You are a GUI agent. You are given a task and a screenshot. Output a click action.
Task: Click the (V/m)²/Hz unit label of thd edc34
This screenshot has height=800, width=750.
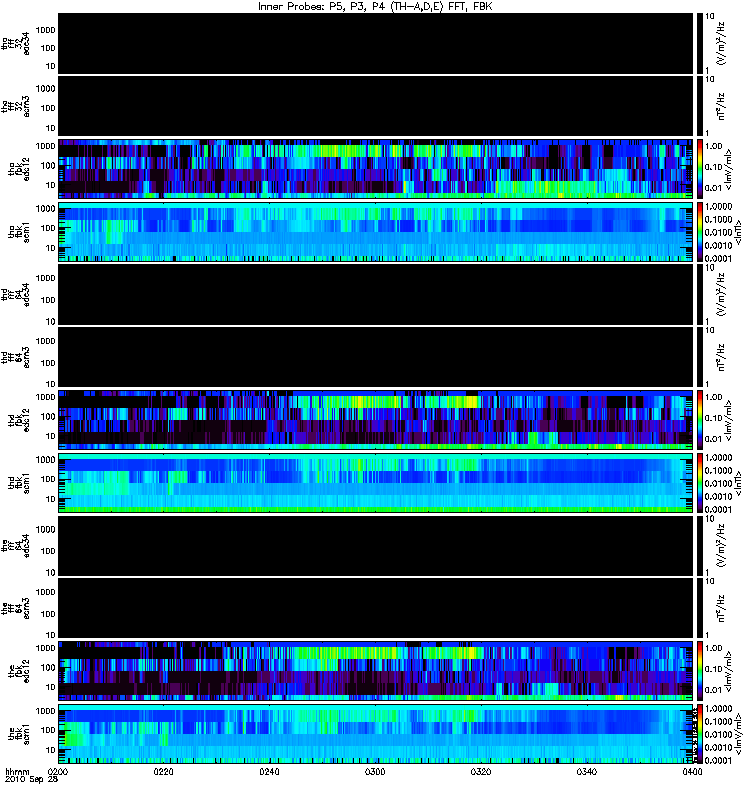coord(721,294)
